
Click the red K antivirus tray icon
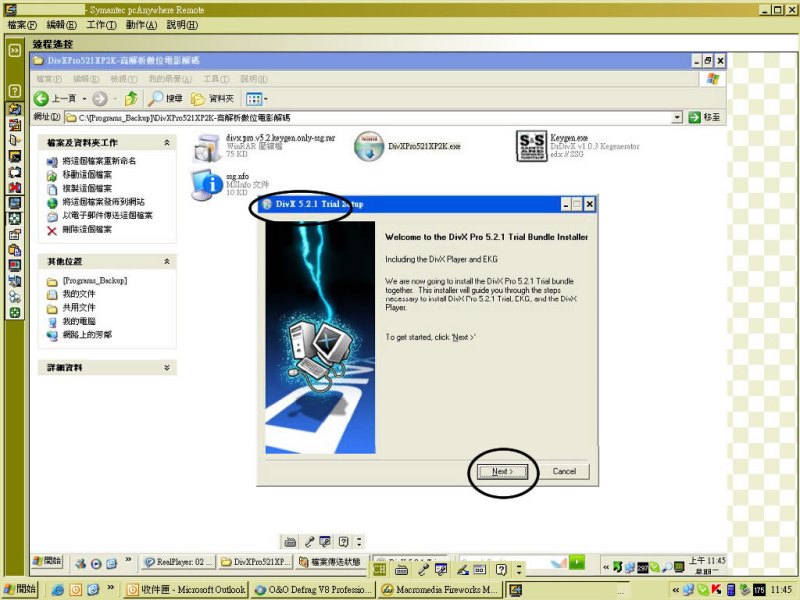[x=717, y=590]
